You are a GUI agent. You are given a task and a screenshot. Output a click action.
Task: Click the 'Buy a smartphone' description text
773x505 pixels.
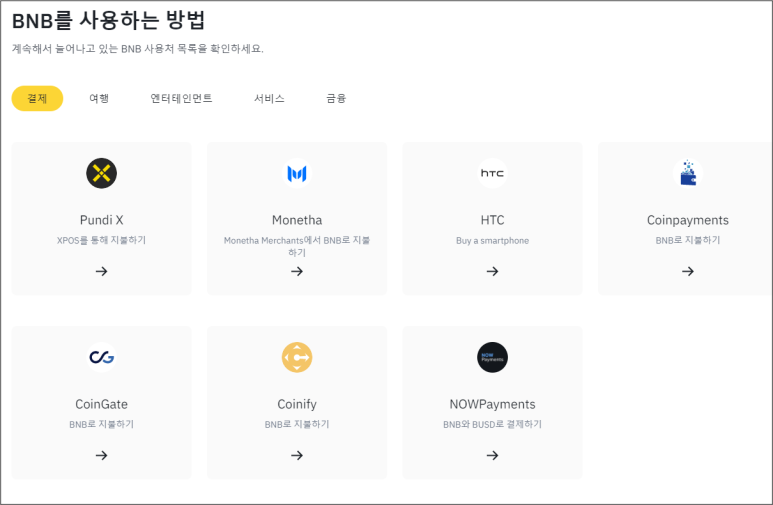click(x=492, y=240)
